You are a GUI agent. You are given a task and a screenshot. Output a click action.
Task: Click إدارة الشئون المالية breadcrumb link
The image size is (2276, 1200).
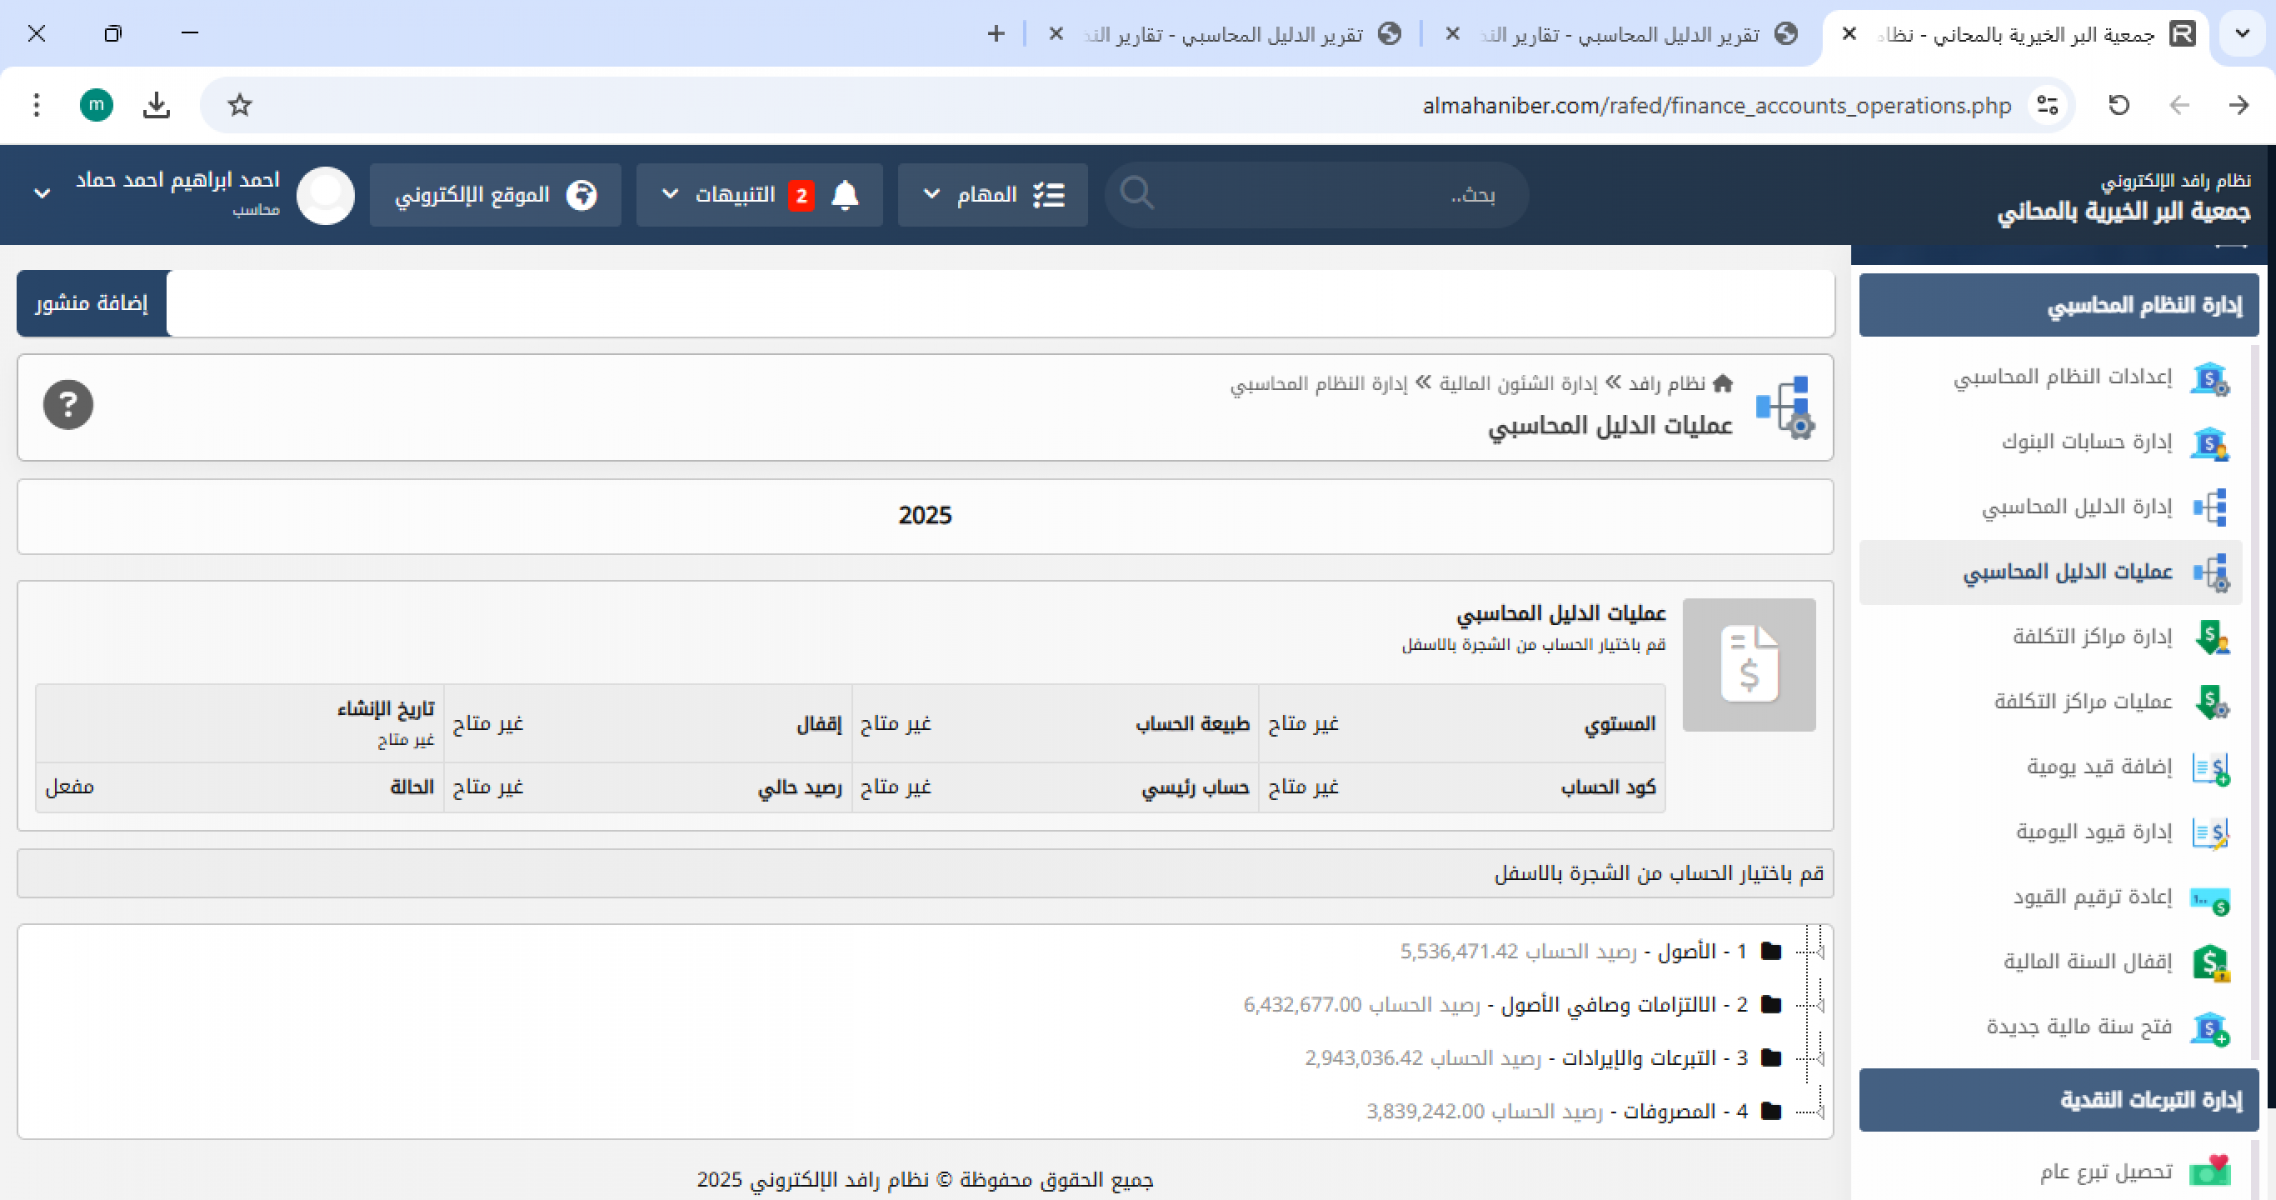(x=1517, y=383)
